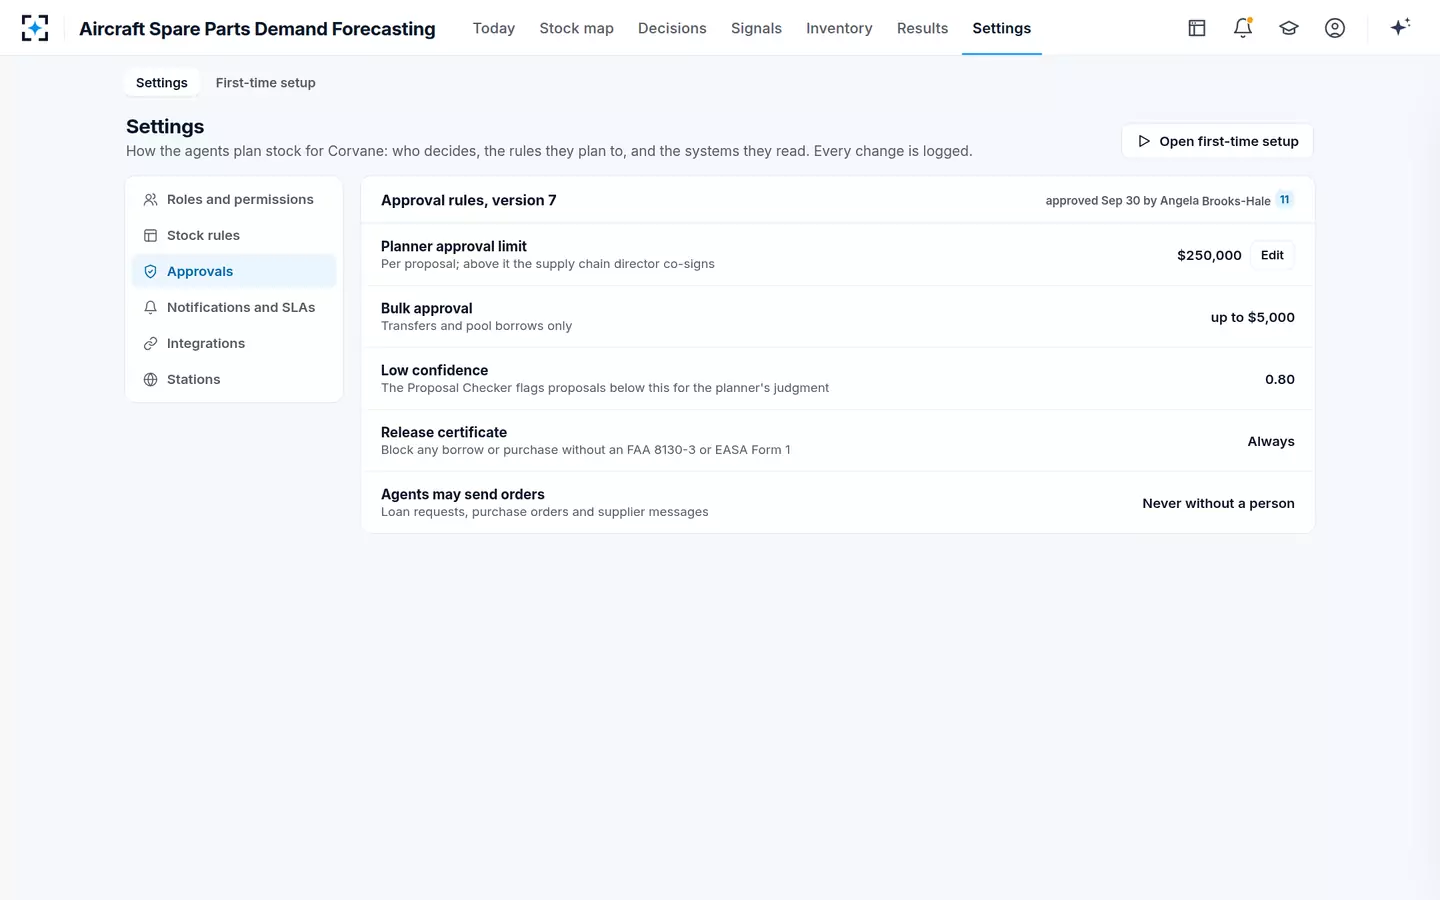Open the graduation cap learning icon
This screenshot has width=1440, height=900.
click(1289, 28)
